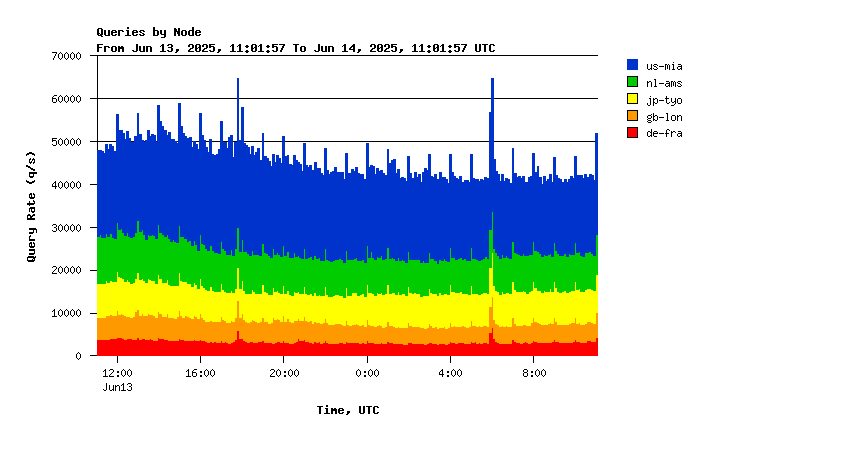Click the 12:00 time axis label

(x=117, y=373)
